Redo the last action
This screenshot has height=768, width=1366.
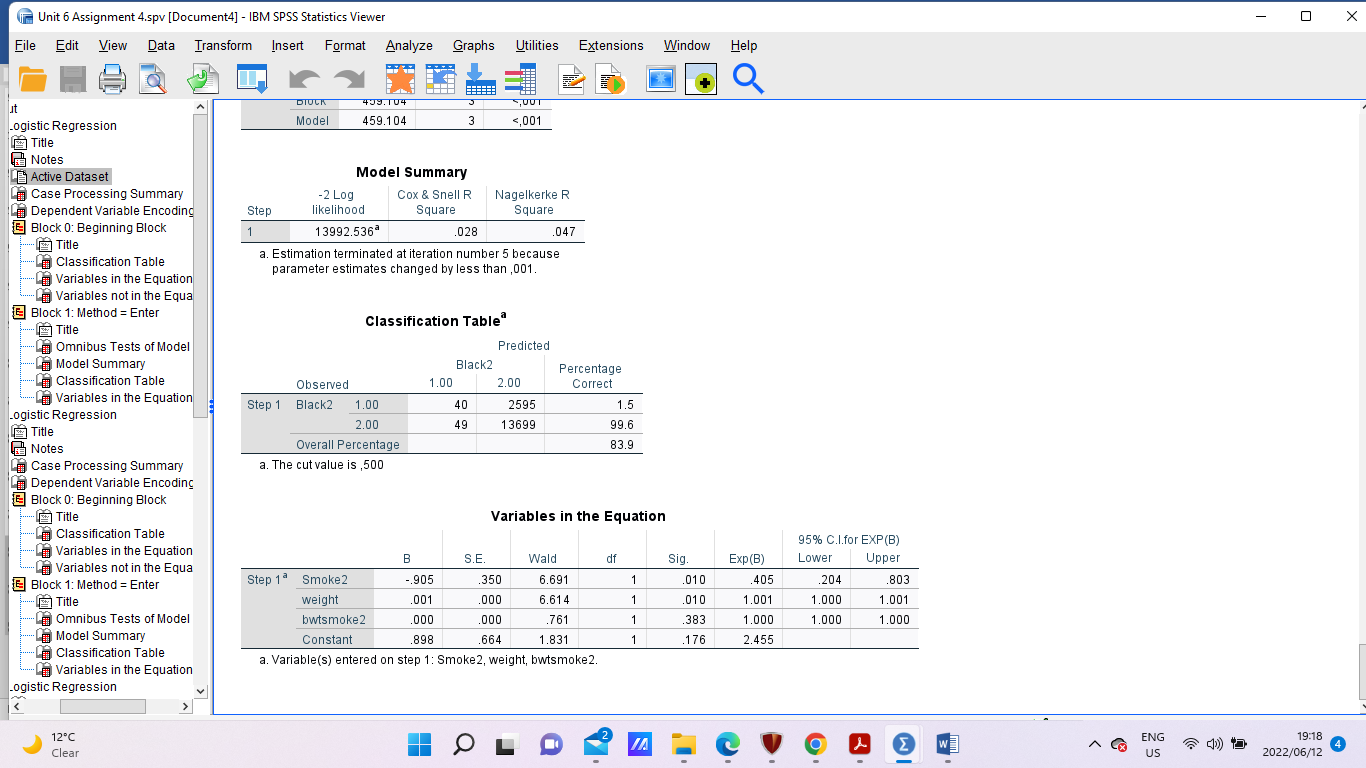click(x=349, y=79)
